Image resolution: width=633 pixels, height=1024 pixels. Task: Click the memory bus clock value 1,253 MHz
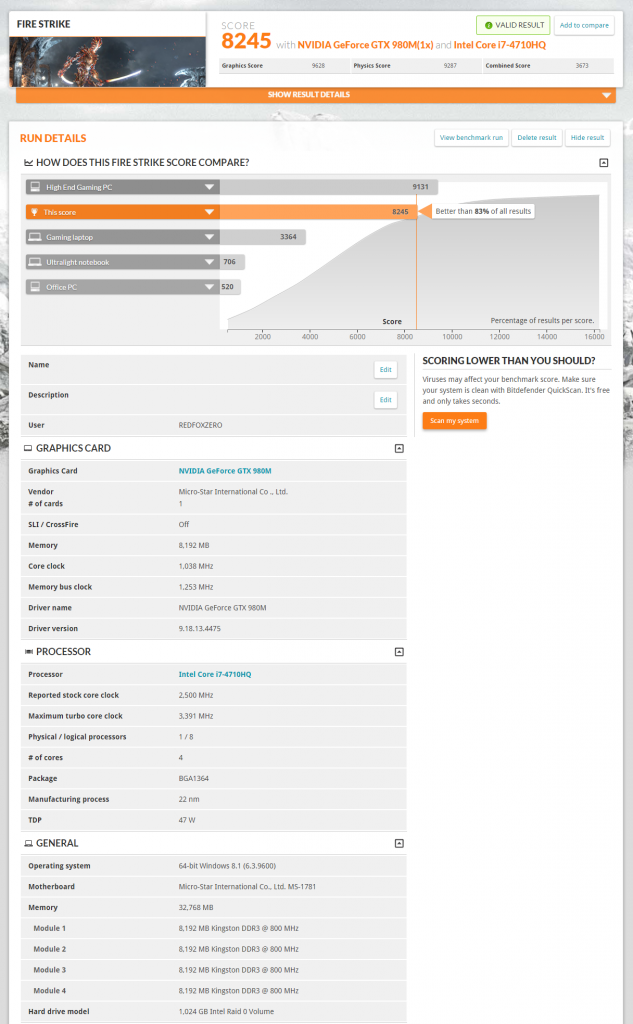pyautogui.click(x=196, y=587)
